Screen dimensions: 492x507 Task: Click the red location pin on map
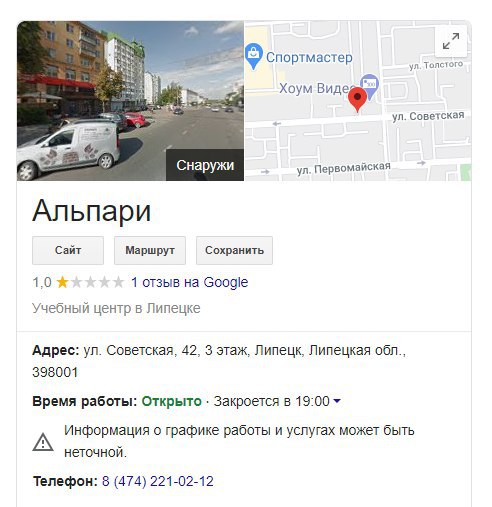[357, 99]
